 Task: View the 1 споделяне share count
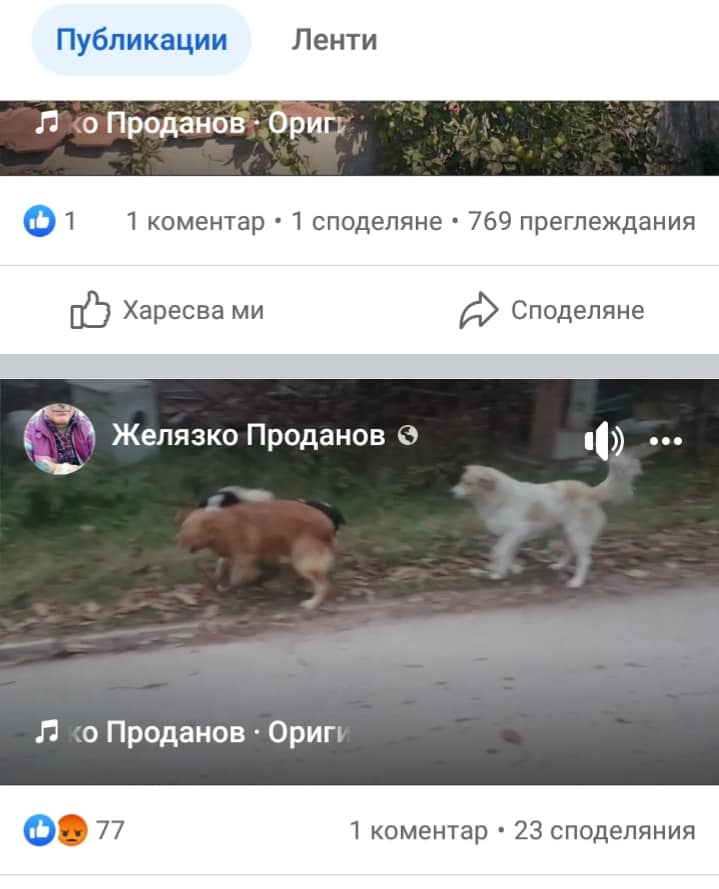366,221
